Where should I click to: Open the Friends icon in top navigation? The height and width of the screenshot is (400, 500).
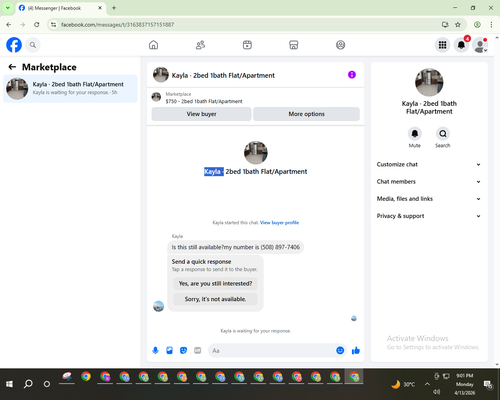[x=200, y=45]
